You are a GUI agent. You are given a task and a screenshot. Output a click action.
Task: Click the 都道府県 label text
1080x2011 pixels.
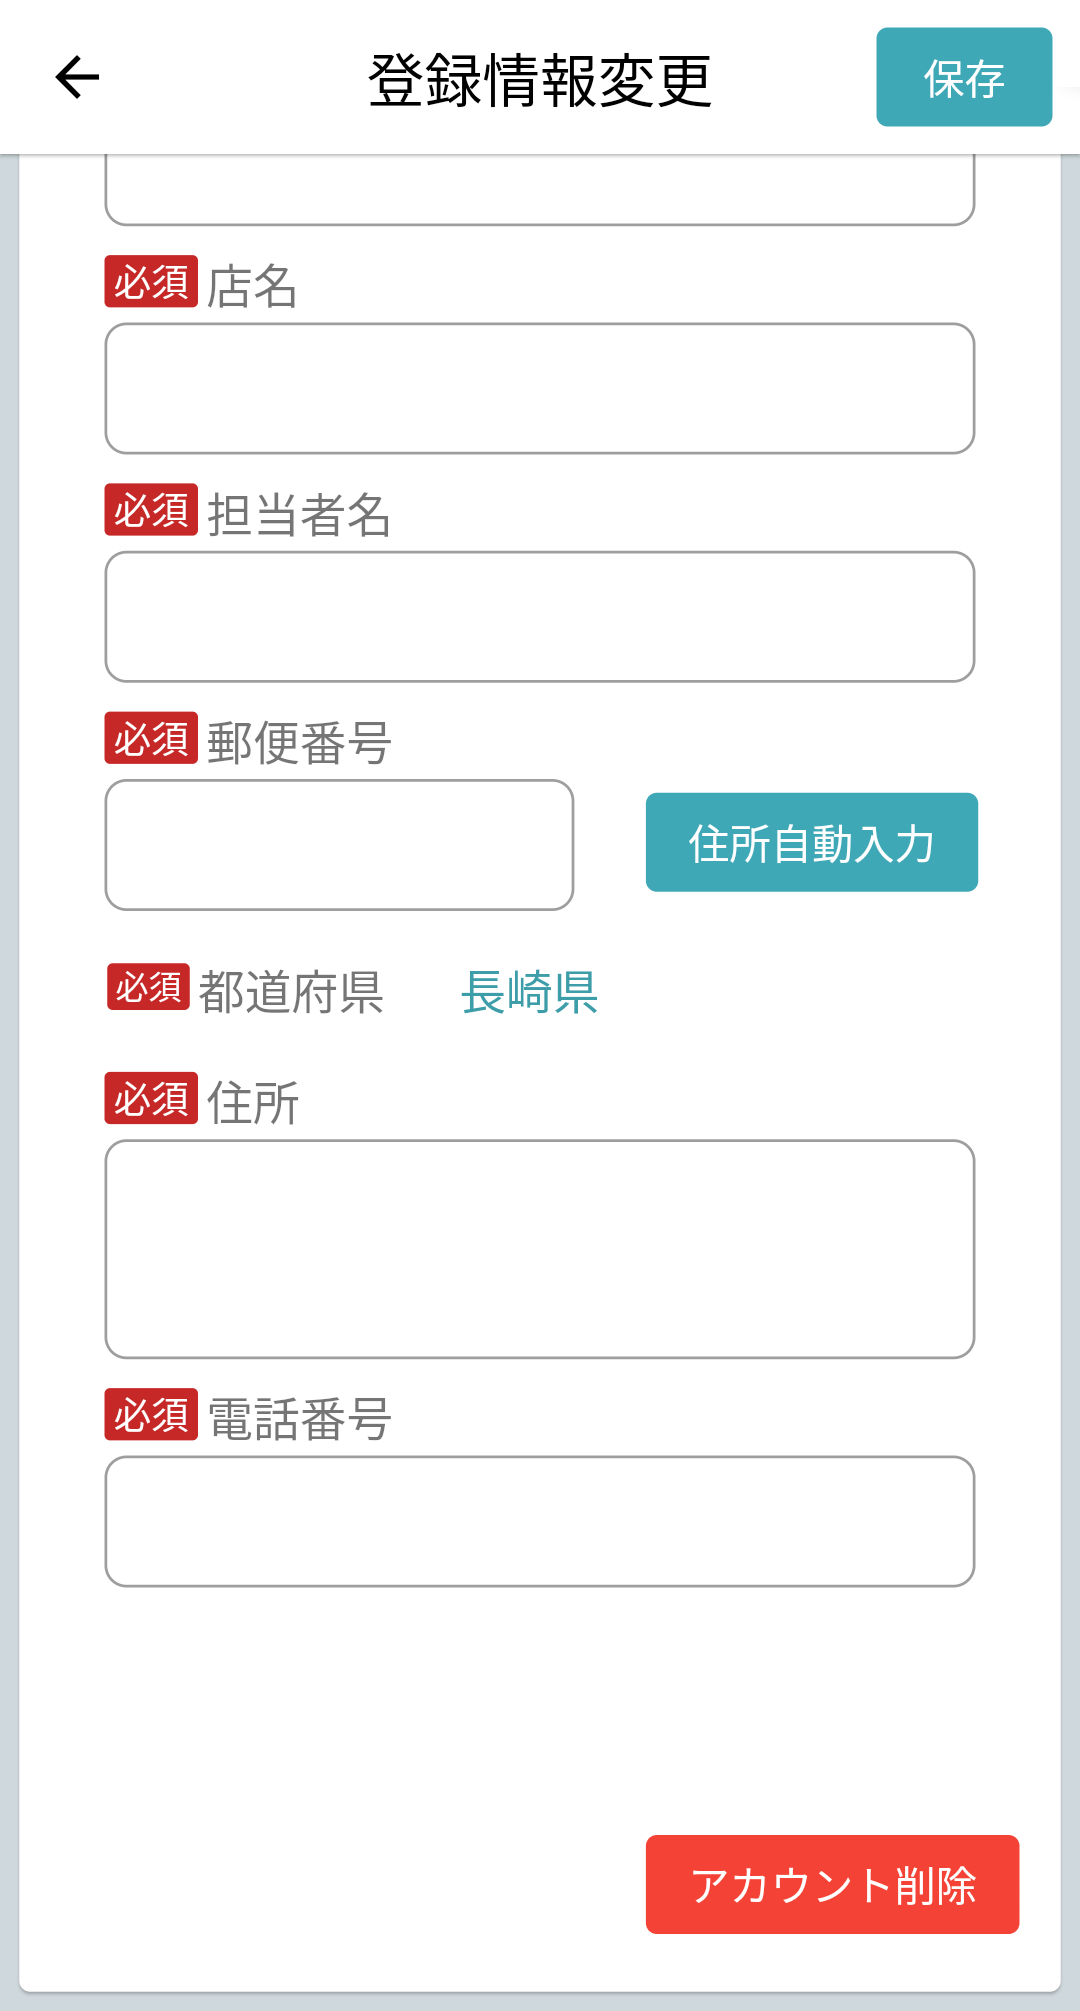pyautogui.click(x=291, y=993)
